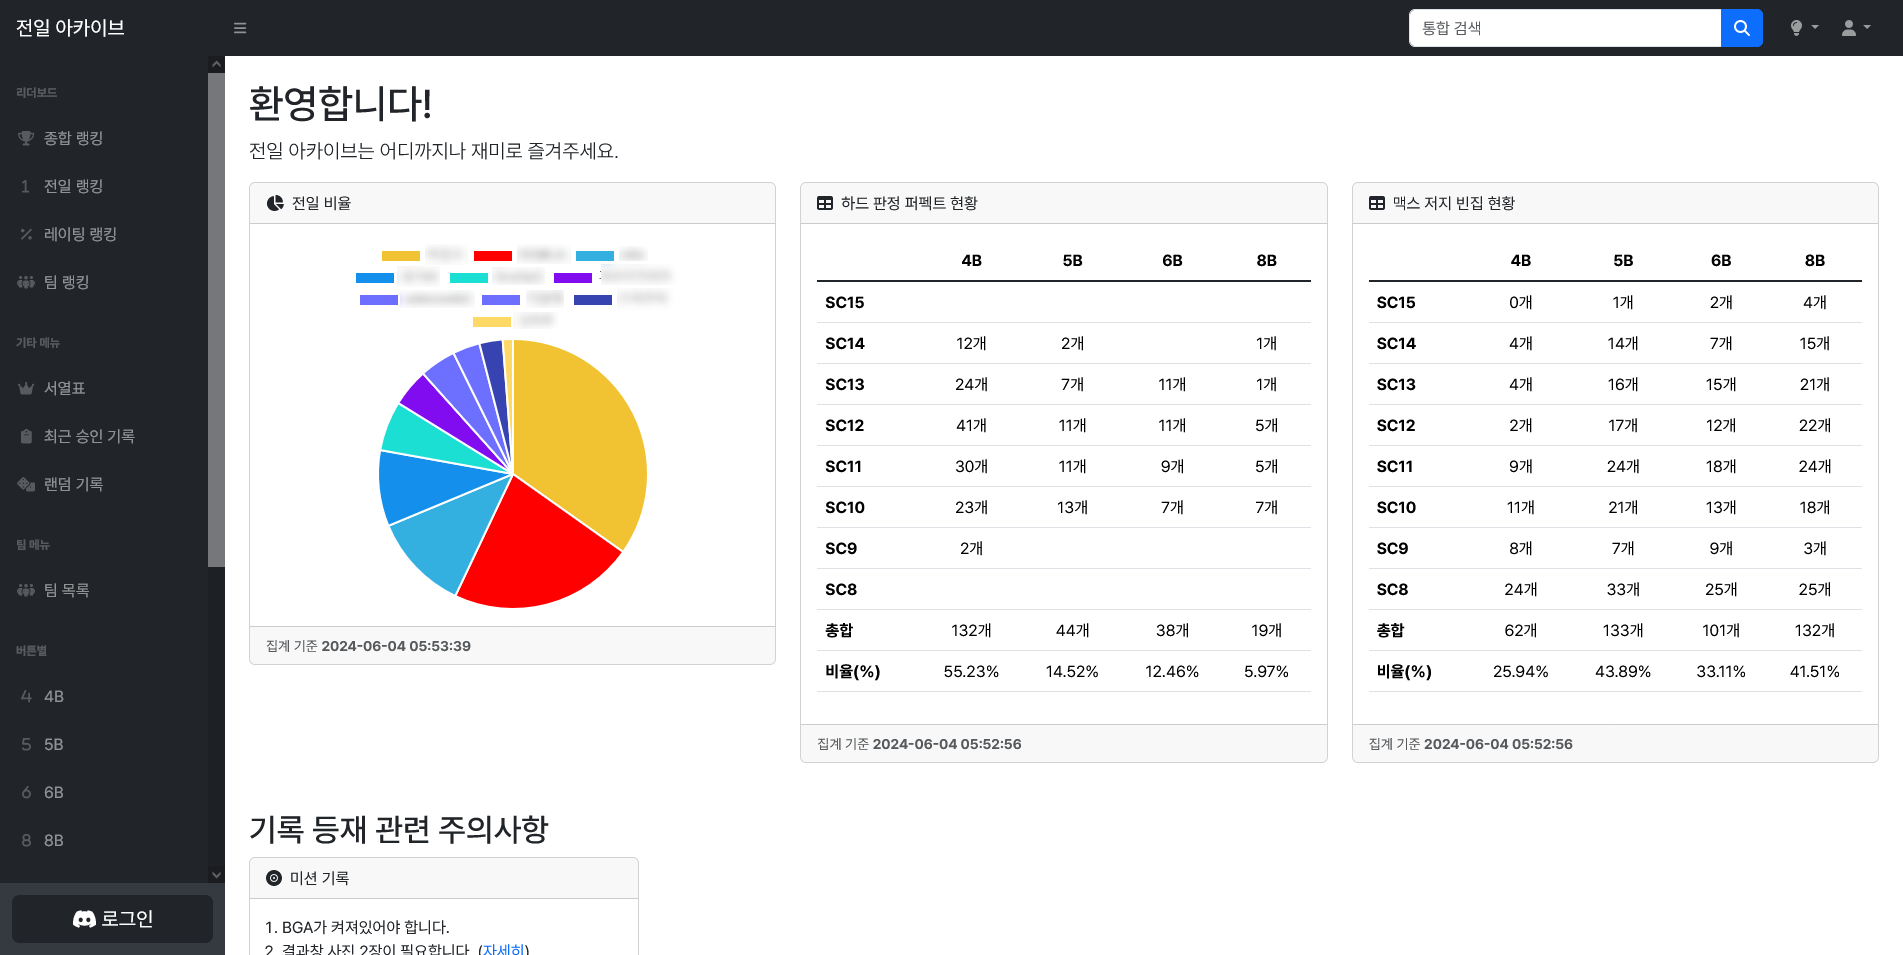Click the 25.94% ratio cell
The width and height of the screenshot is (1903, 955).
tap(1520, 671)
